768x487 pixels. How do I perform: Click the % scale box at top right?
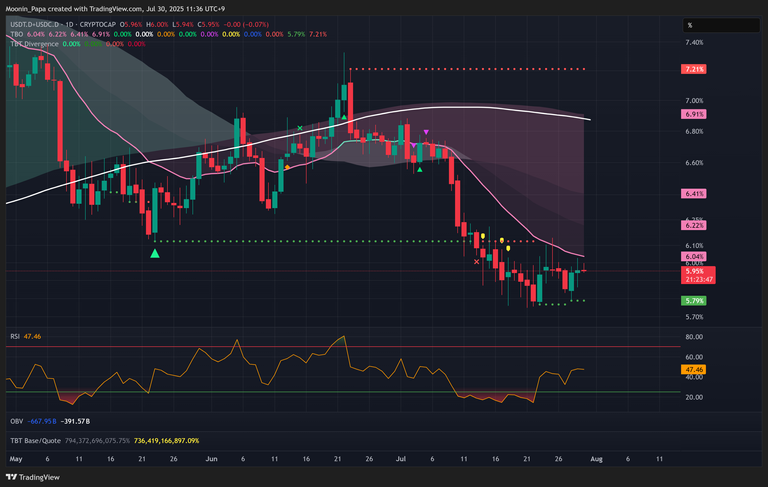(x=721, y=25)
